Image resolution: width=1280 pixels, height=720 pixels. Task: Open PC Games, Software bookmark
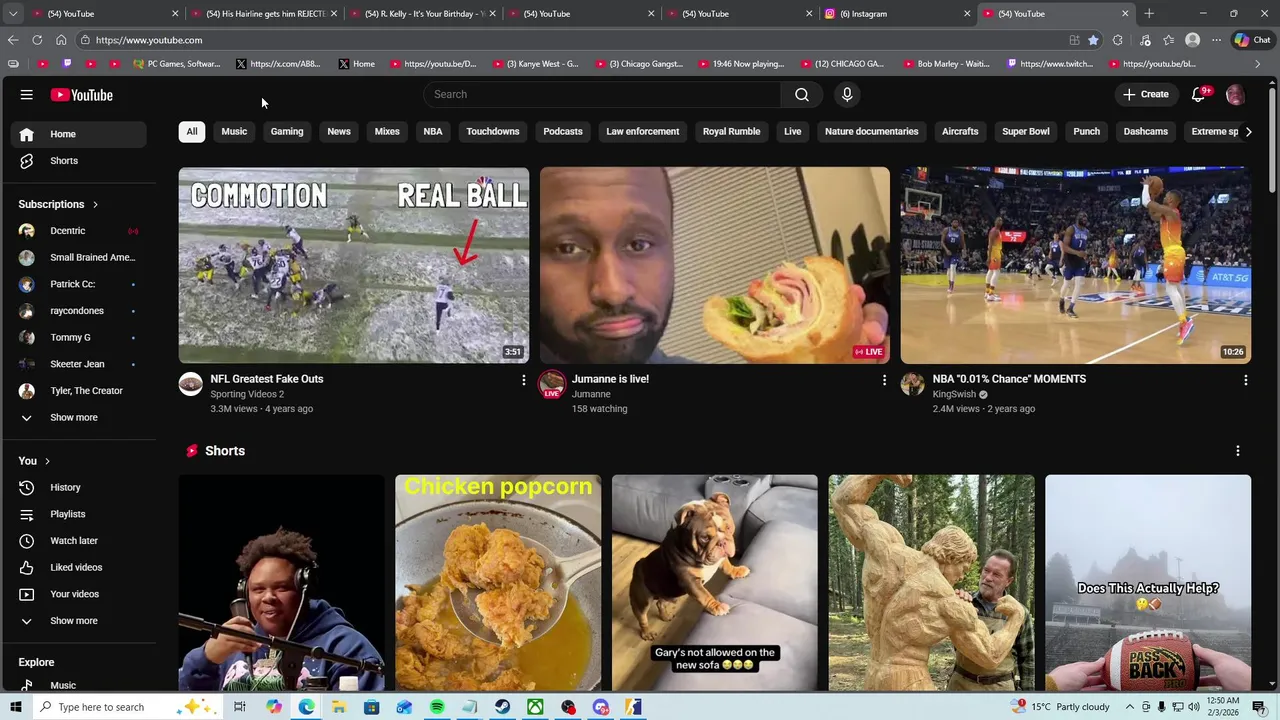pos(177,64)
